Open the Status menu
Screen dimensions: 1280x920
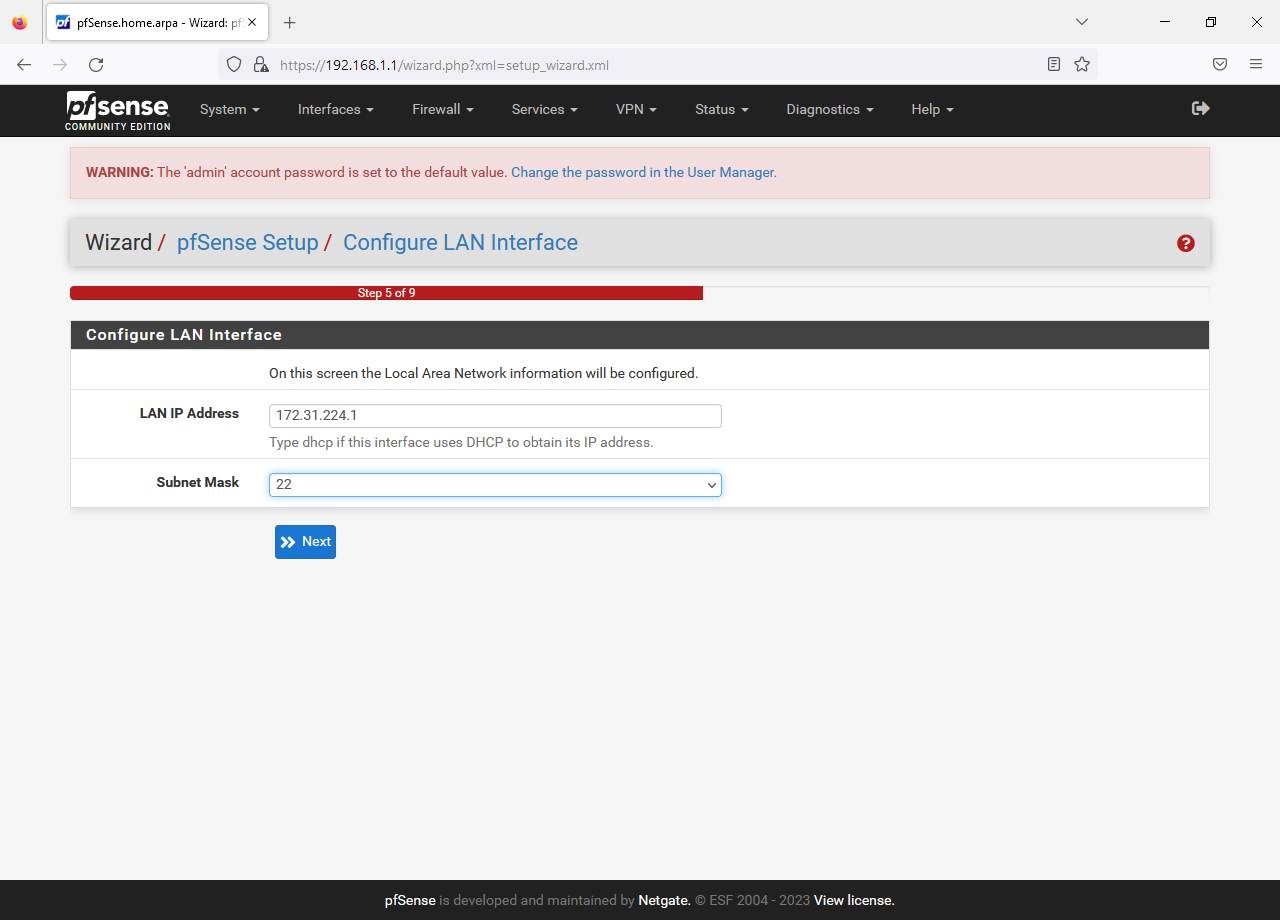pyautogui.click(x=722, y=109)
